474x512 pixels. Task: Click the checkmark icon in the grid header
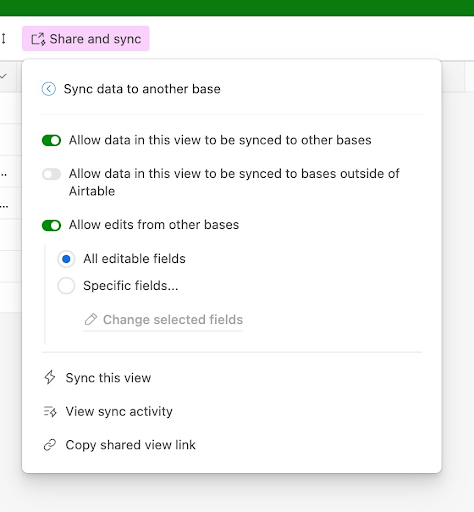[x=3, y=76]
